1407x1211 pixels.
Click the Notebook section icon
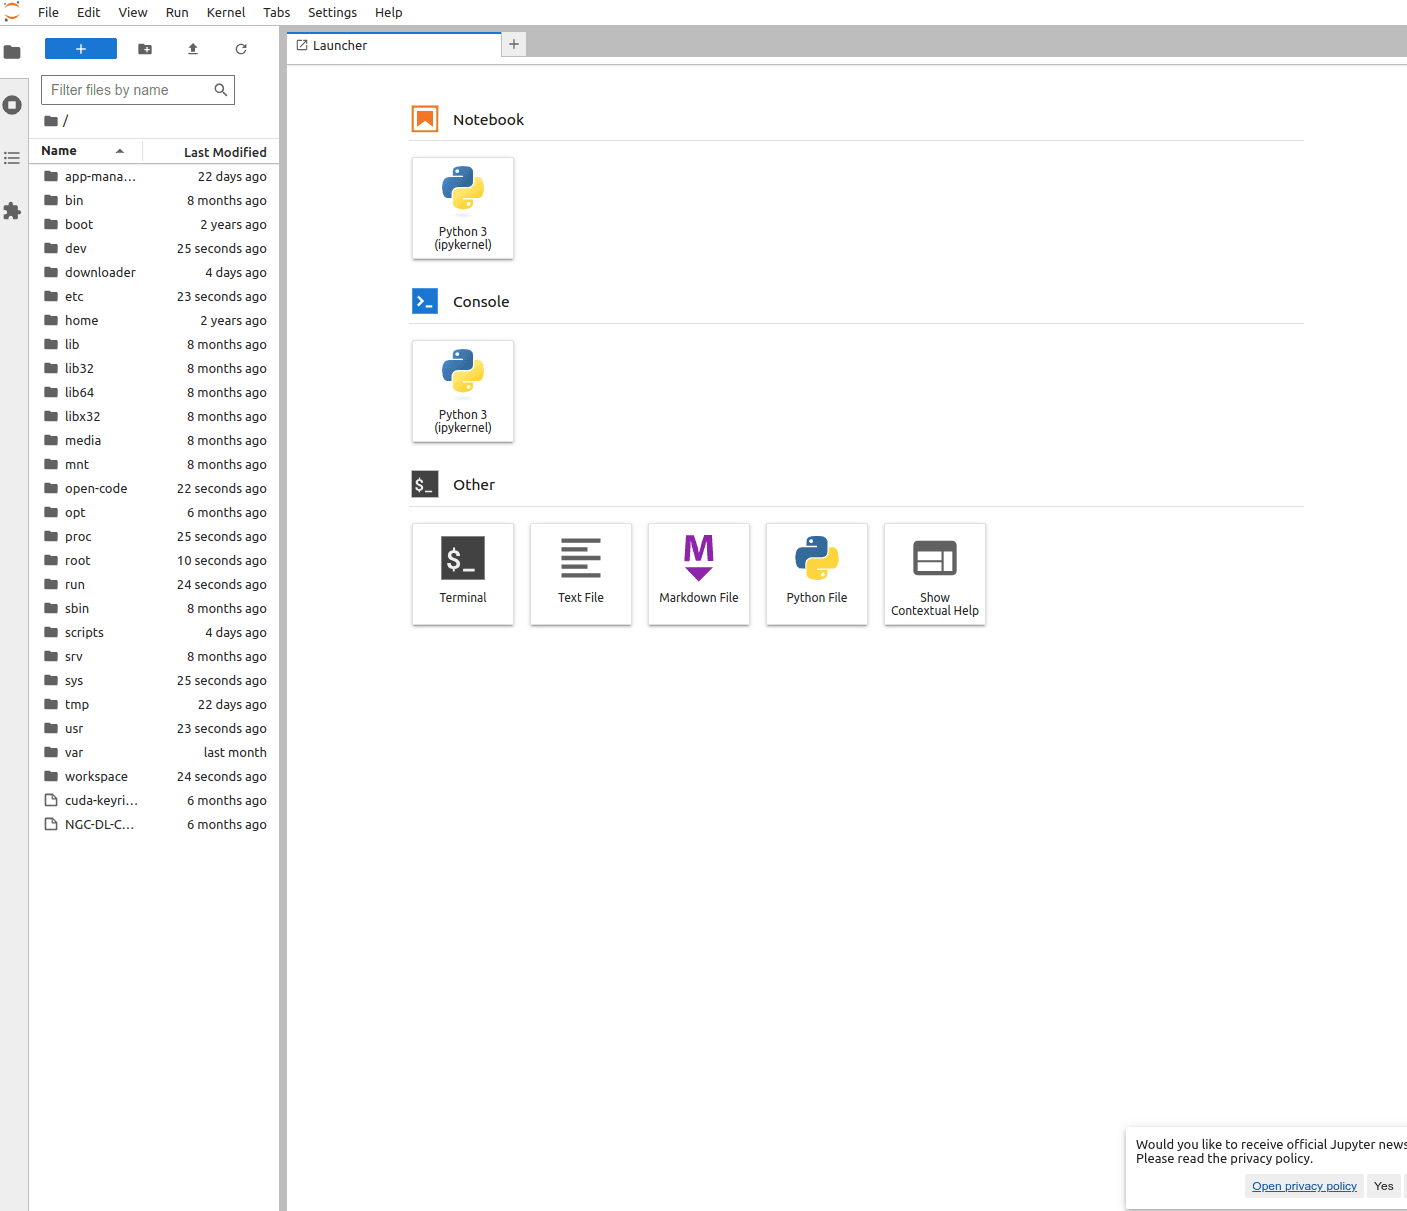pos(425,119)
